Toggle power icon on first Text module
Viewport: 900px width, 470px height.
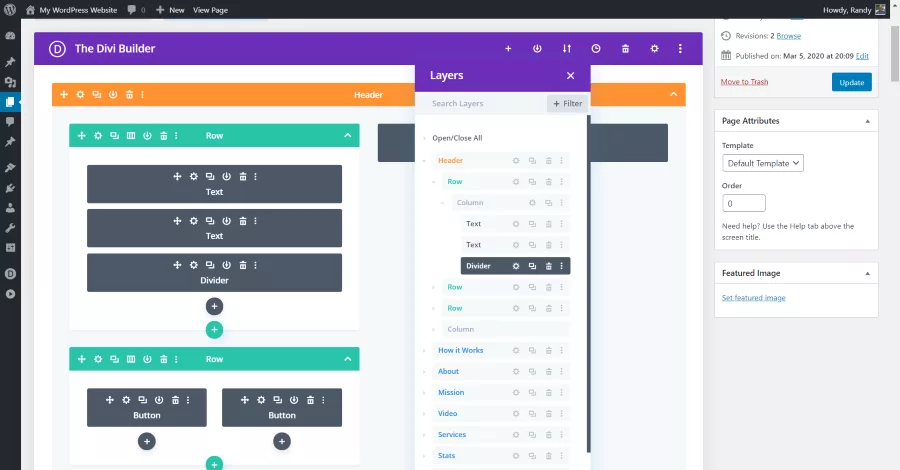(x=226, y=177)
